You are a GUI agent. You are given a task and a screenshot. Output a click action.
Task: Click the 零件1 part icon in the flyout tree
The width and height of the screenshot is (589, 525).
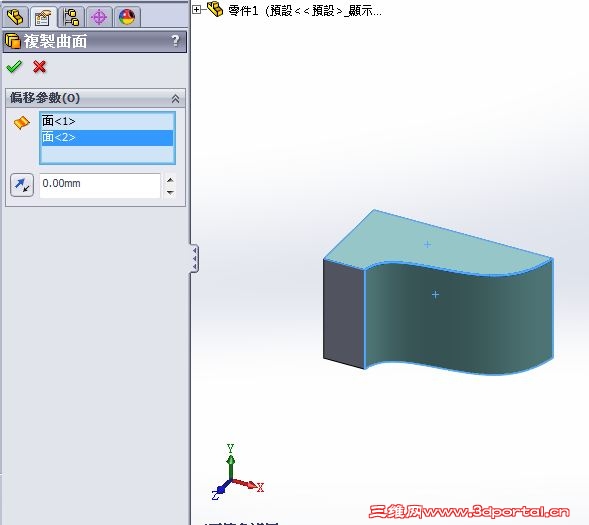[x=215, y=9]
